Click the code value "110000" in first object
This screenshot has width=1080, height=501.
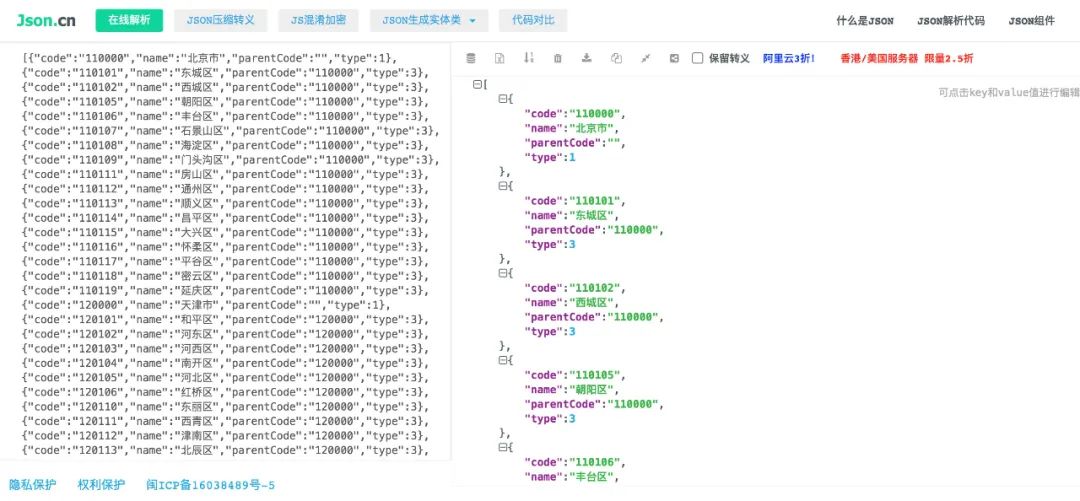595,114
